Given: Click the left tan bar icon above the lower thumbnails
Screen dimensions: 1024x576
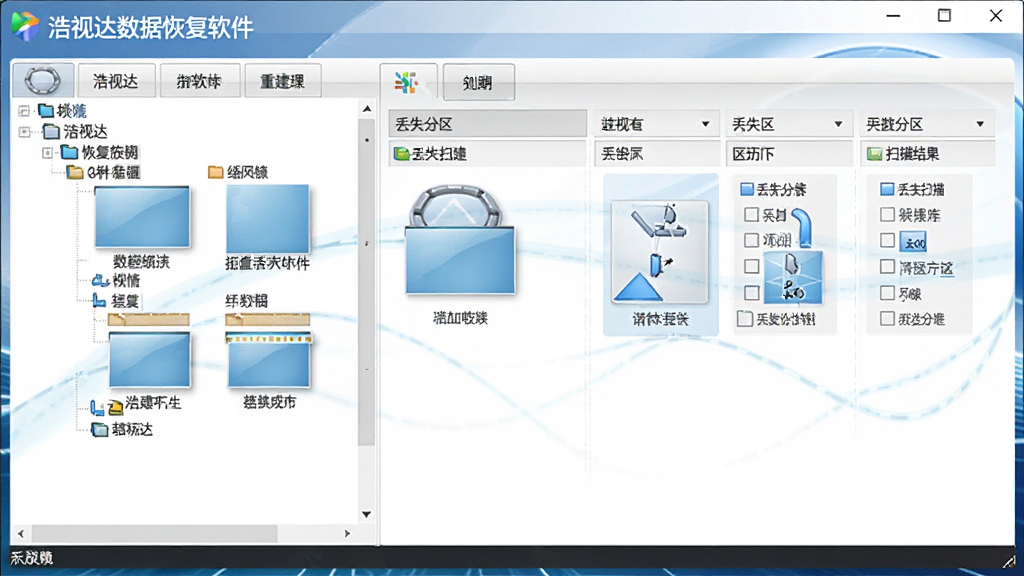Looking at the screenshot, I should [x=149, y=319].
